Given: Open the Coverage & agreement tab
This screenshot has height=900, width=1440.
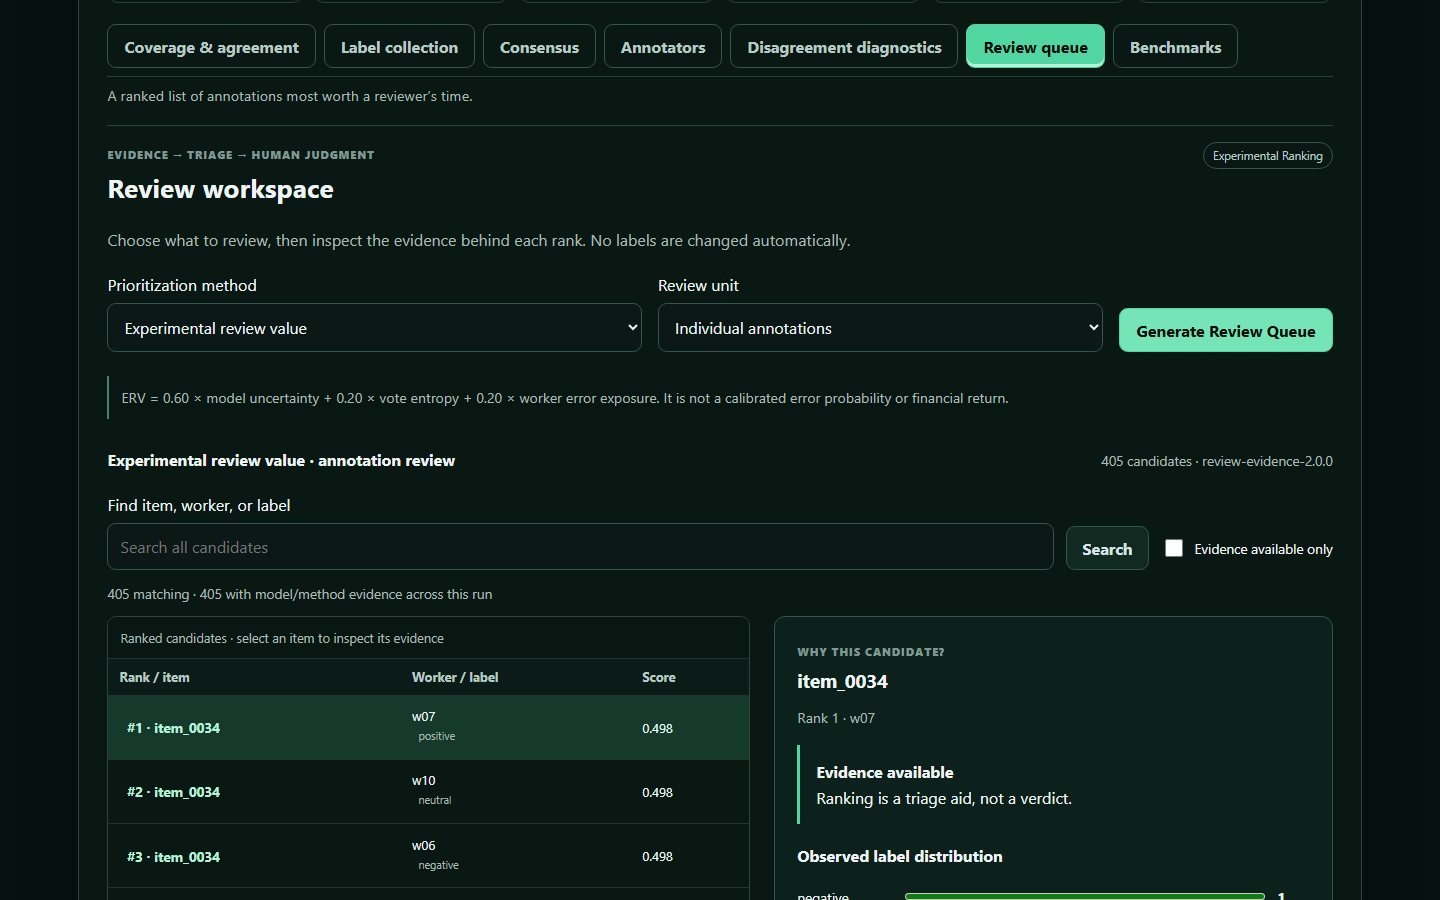Looking at the screenshot, I should (x=211, y=47).
